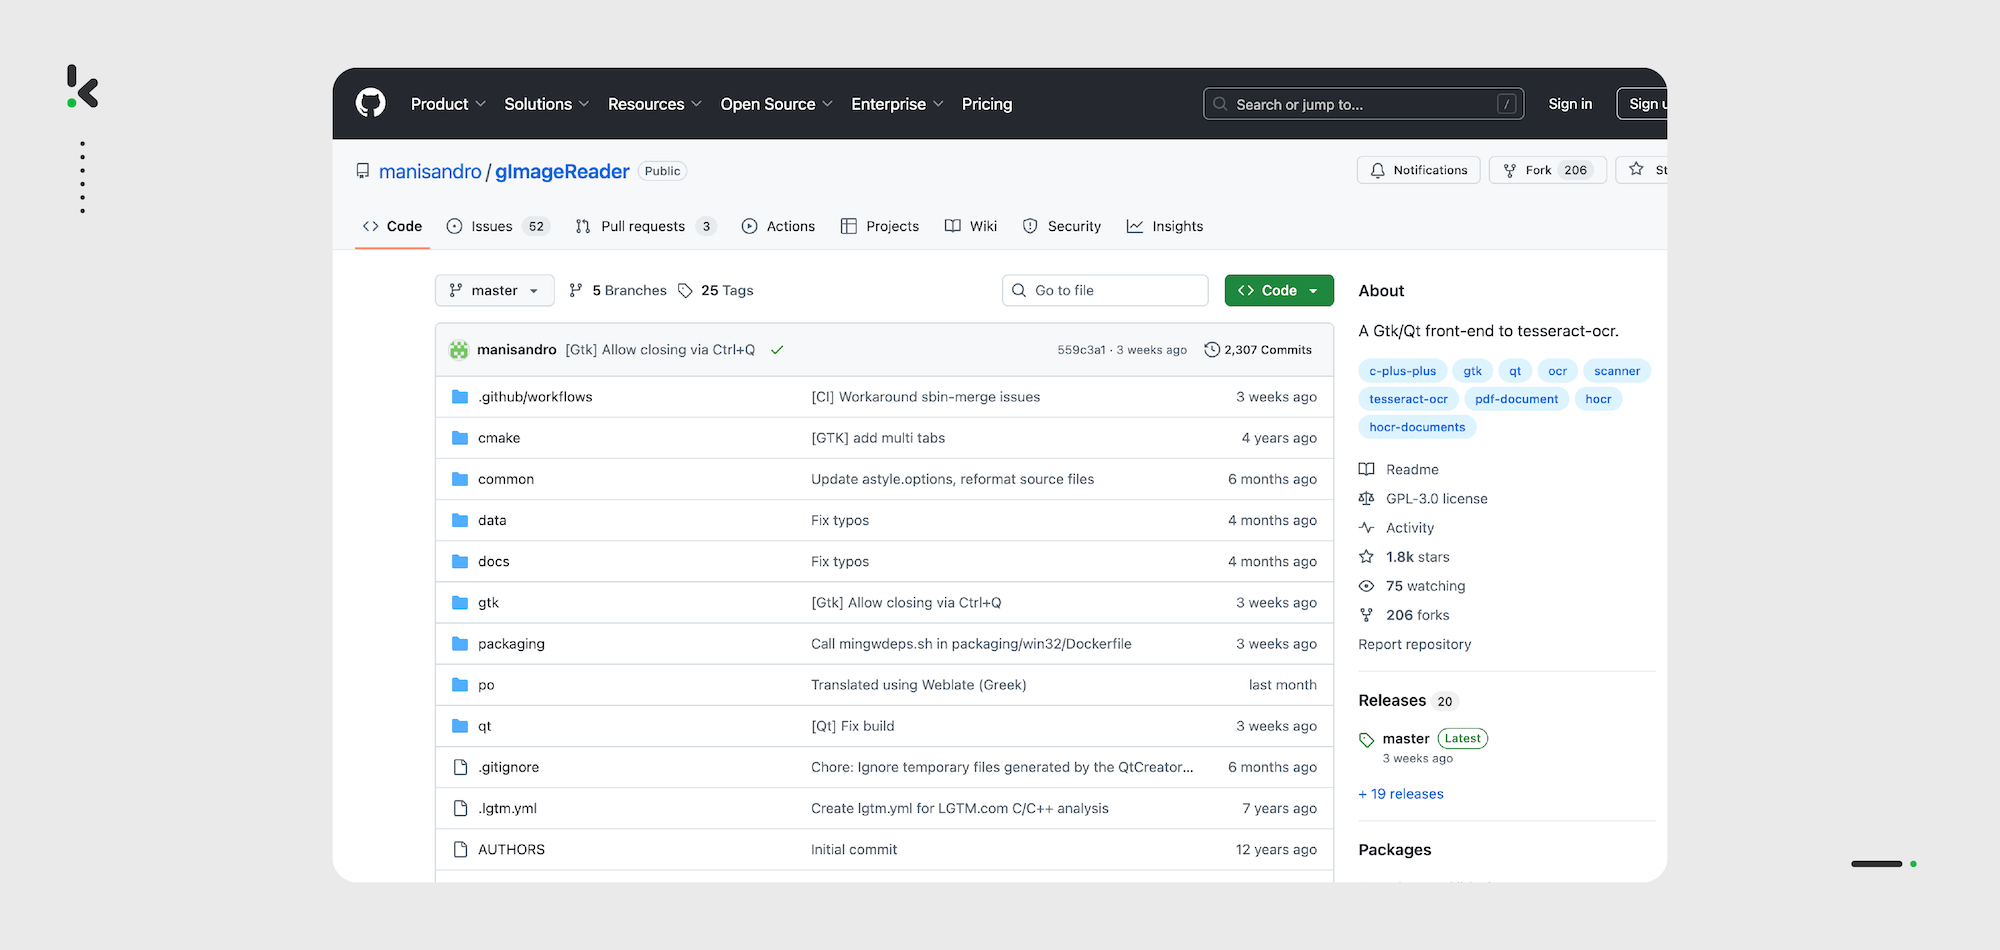Open the + 19 releases link
This screenshot has width=2000, height=950.
[x=1401, y=794]
